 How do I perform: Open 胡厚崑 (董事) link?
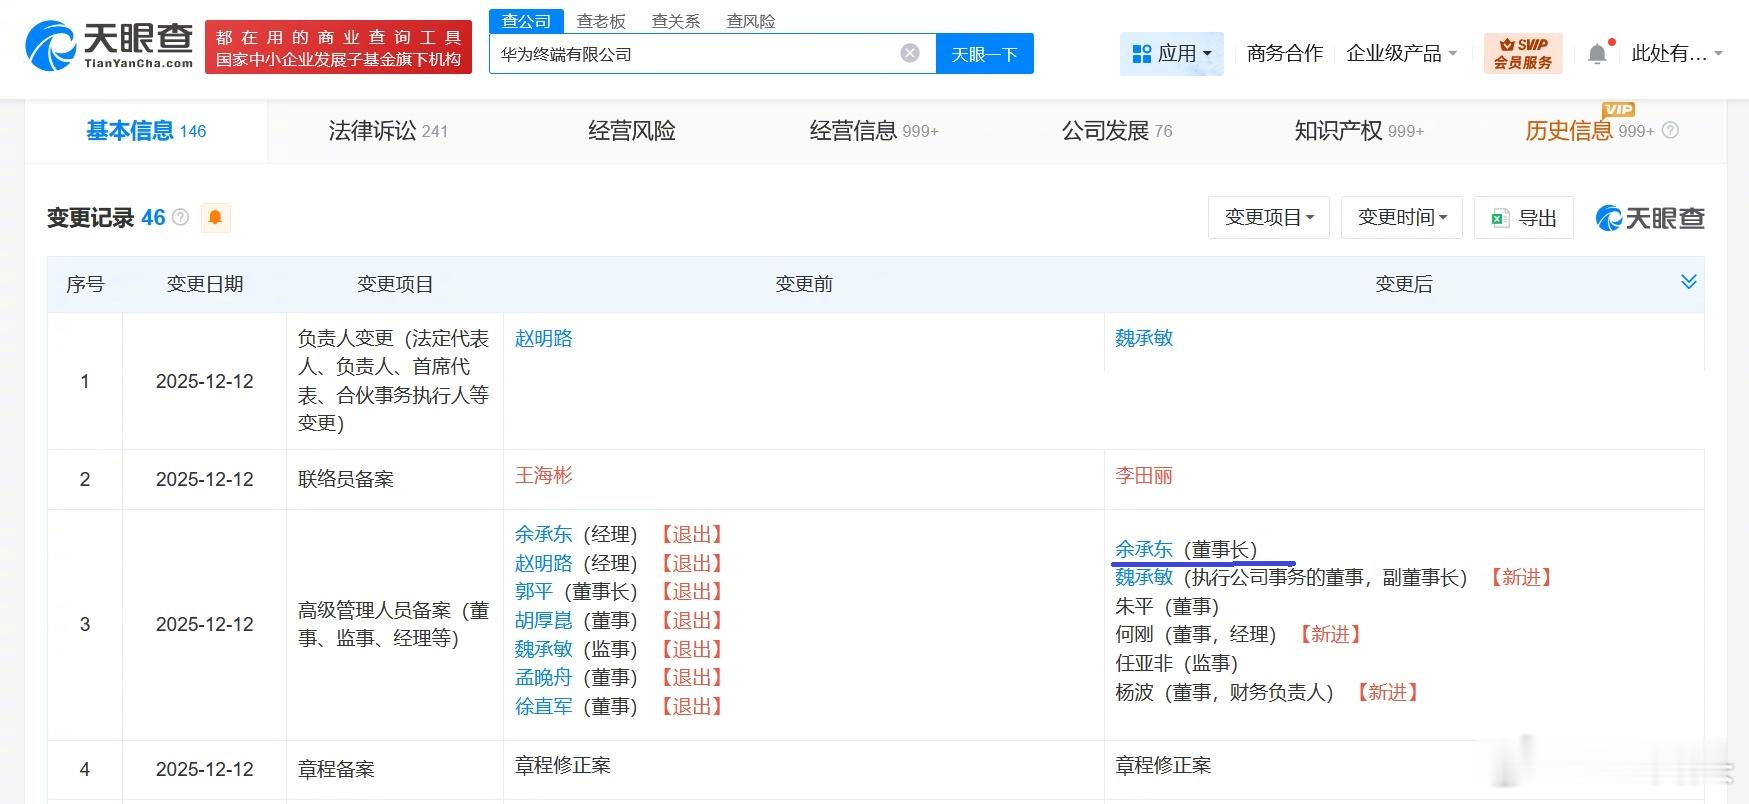point(544,620)
